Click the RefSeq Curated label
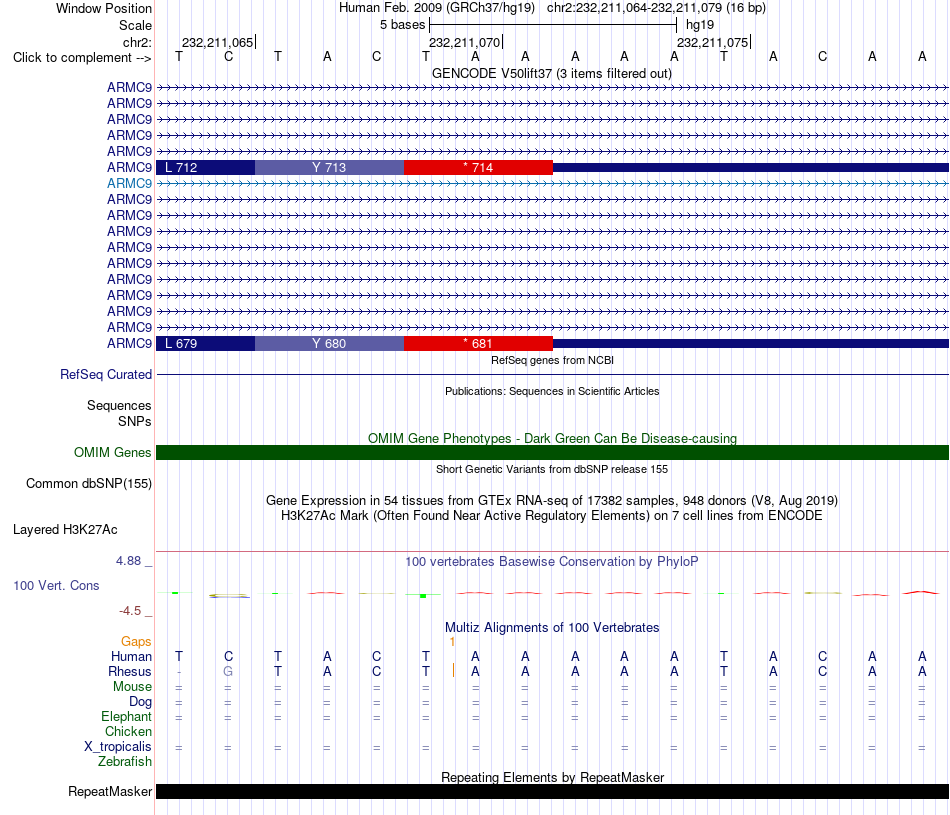 tap(105, 374)
